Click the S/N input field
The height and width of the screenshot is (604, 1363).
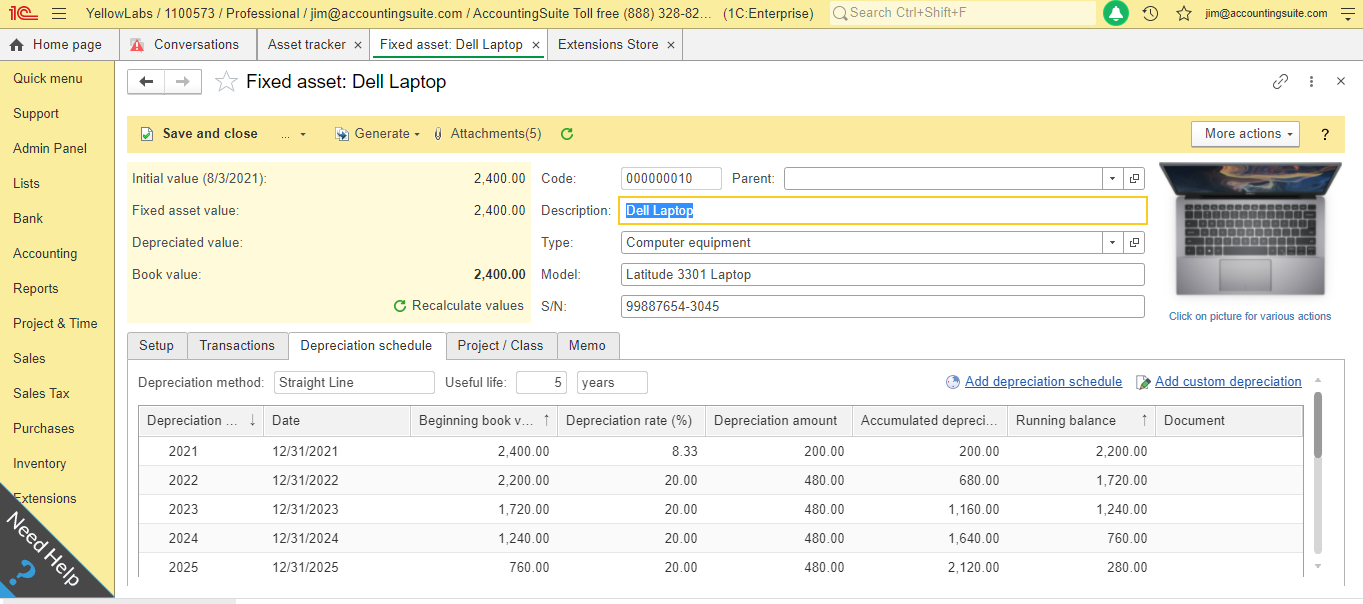pos(882,307)
